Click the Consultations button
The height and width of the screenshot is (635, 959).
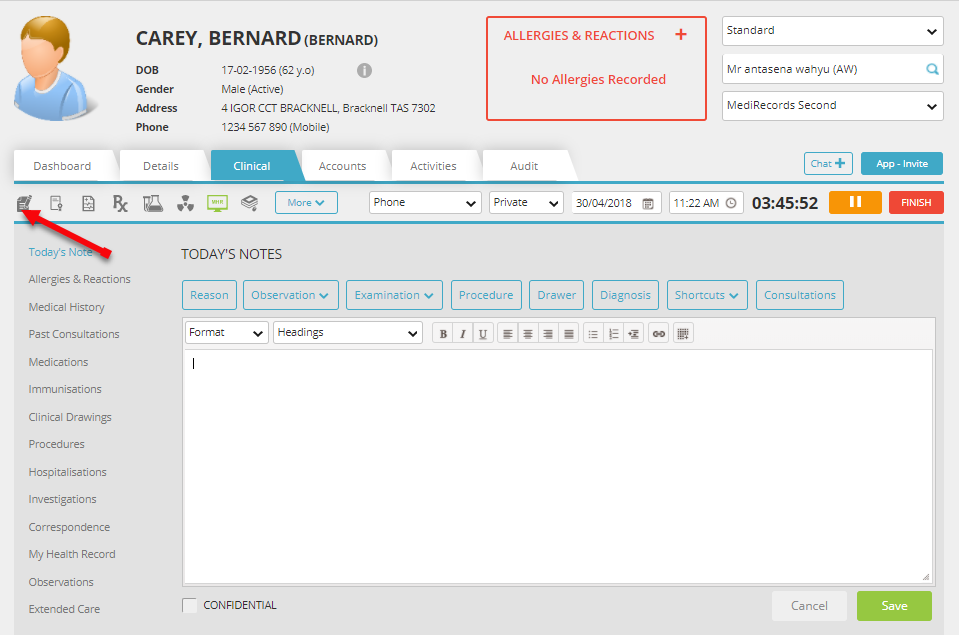(800, 295)
